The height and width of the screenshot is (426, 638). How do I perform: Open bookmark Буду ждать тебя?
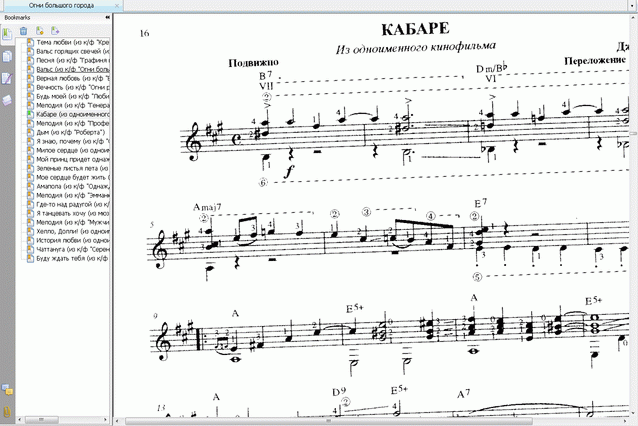pyautogui.click(x=73, y=258)
